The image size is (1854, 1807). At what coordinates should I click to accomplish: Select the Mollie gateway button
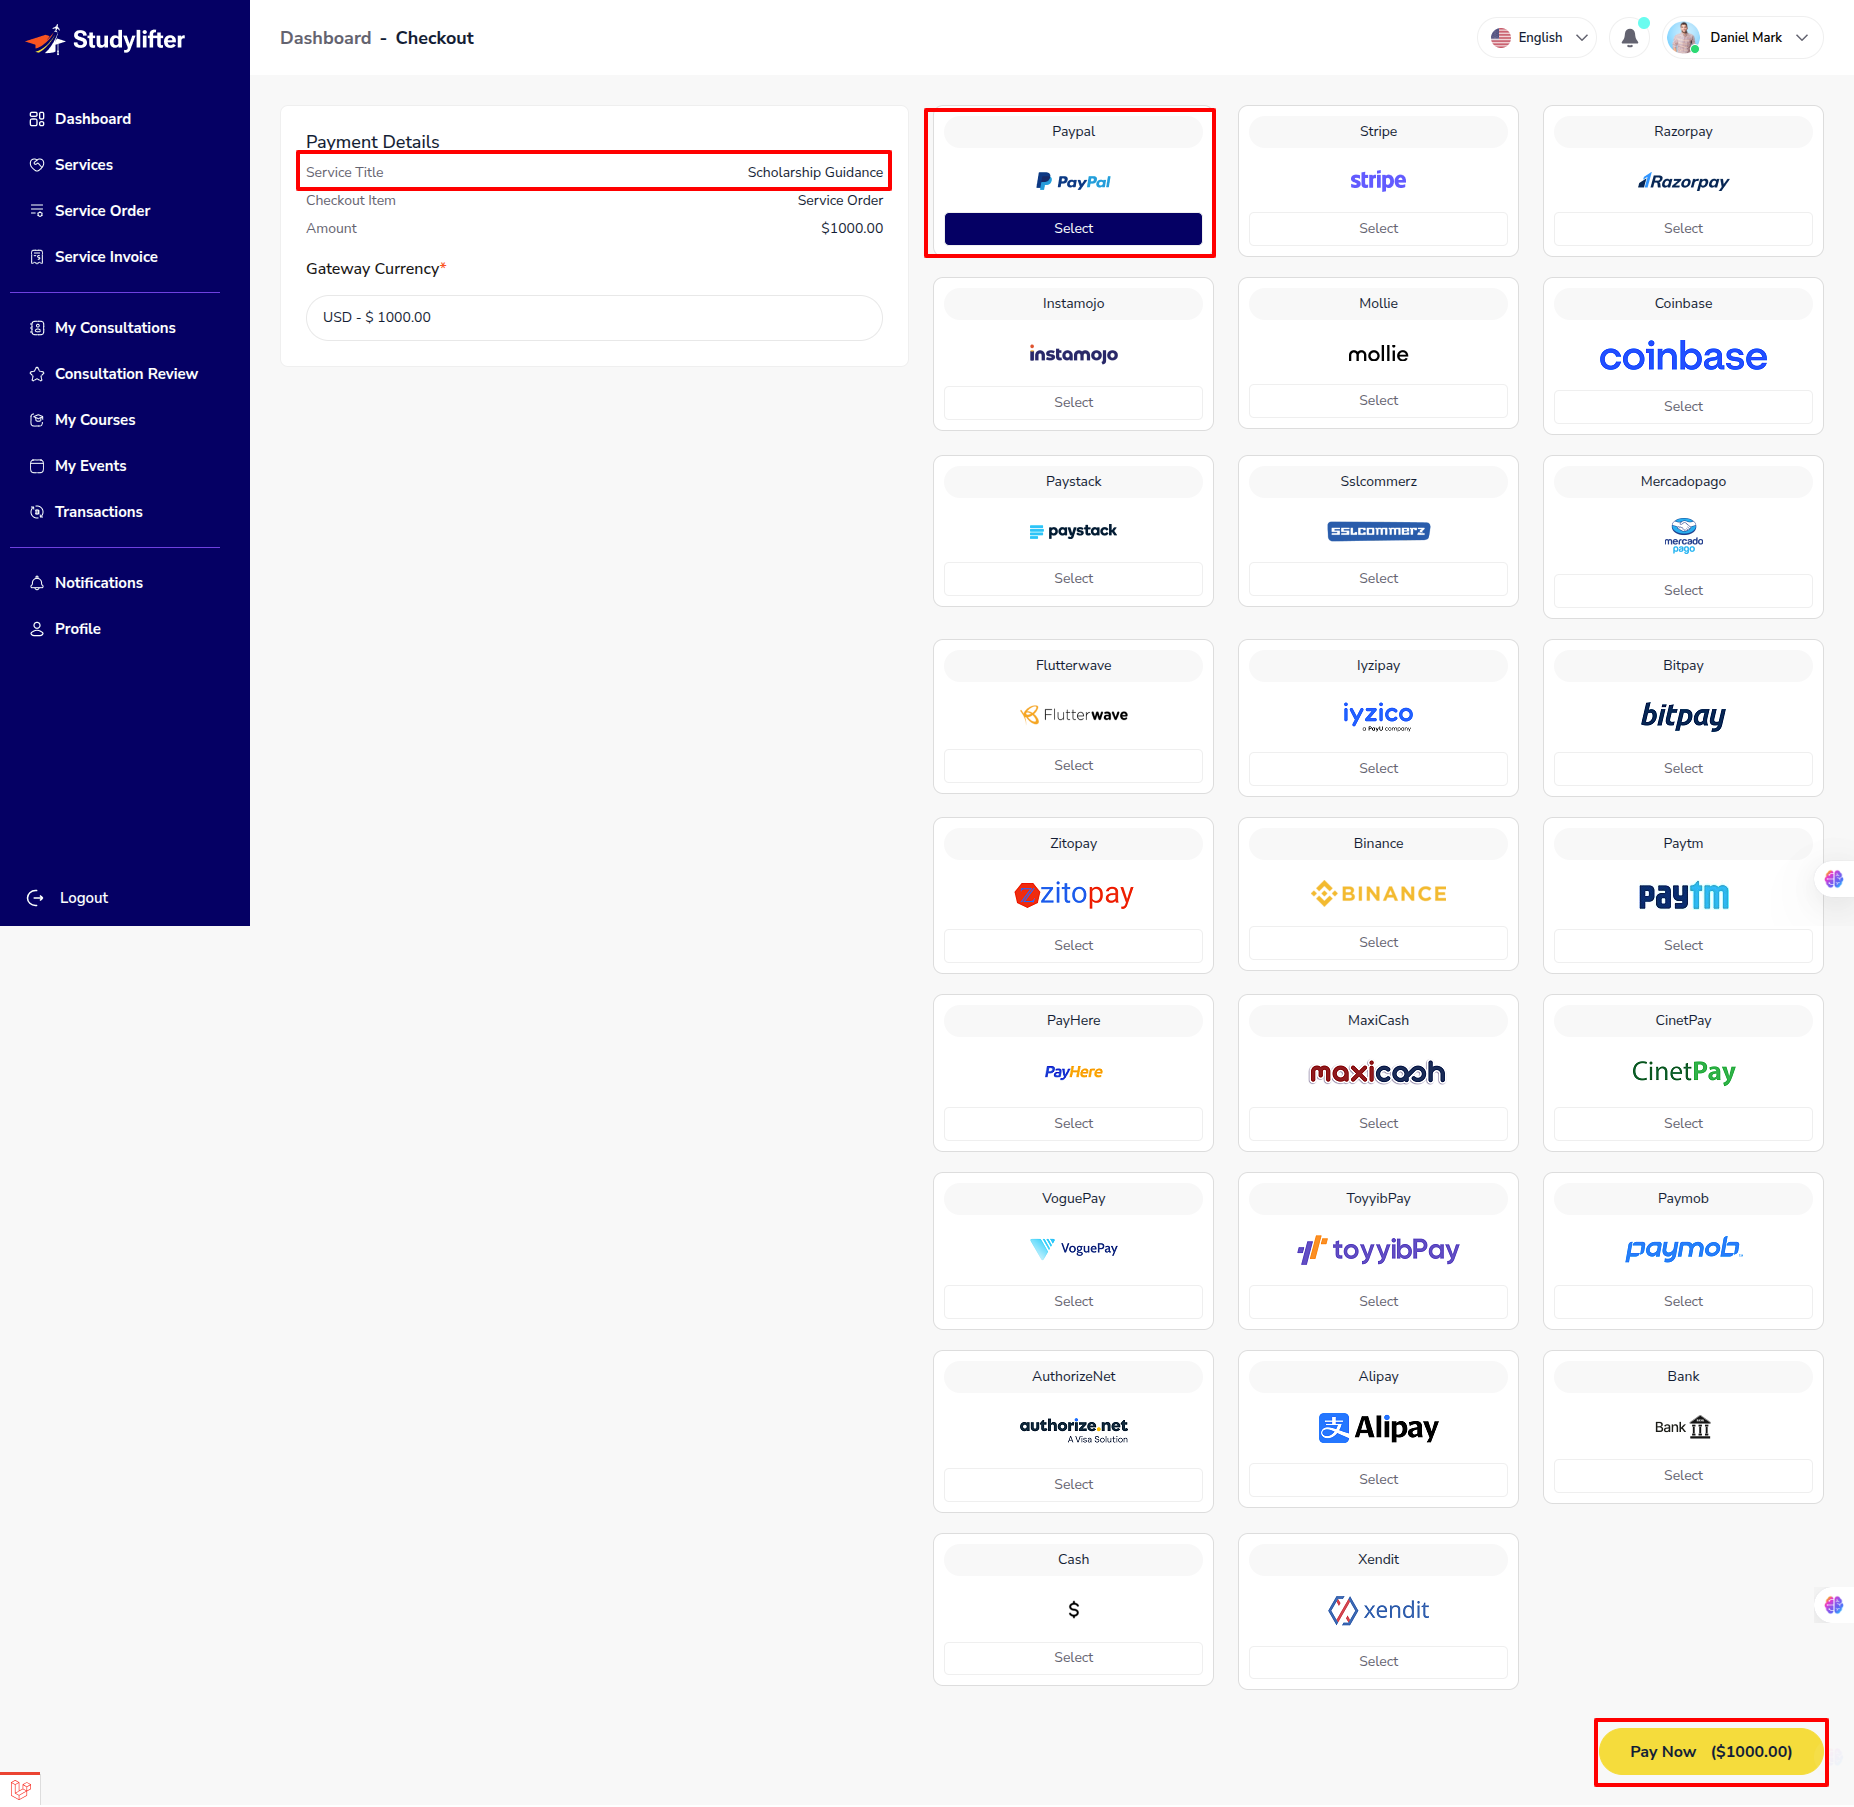(x=1378, y=401)
